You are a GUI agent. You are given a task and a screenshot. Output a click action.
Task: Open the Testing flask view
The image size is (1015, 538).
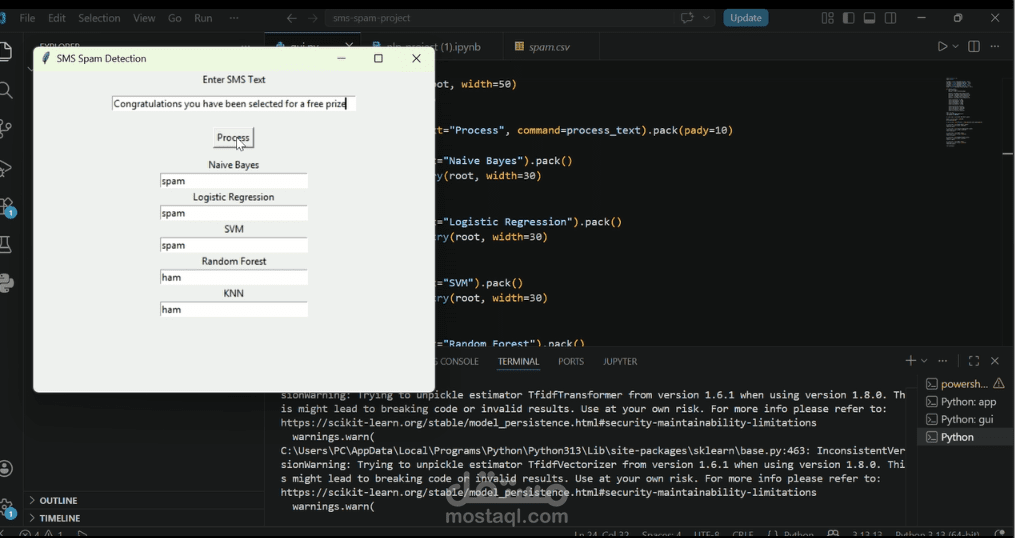6,245
